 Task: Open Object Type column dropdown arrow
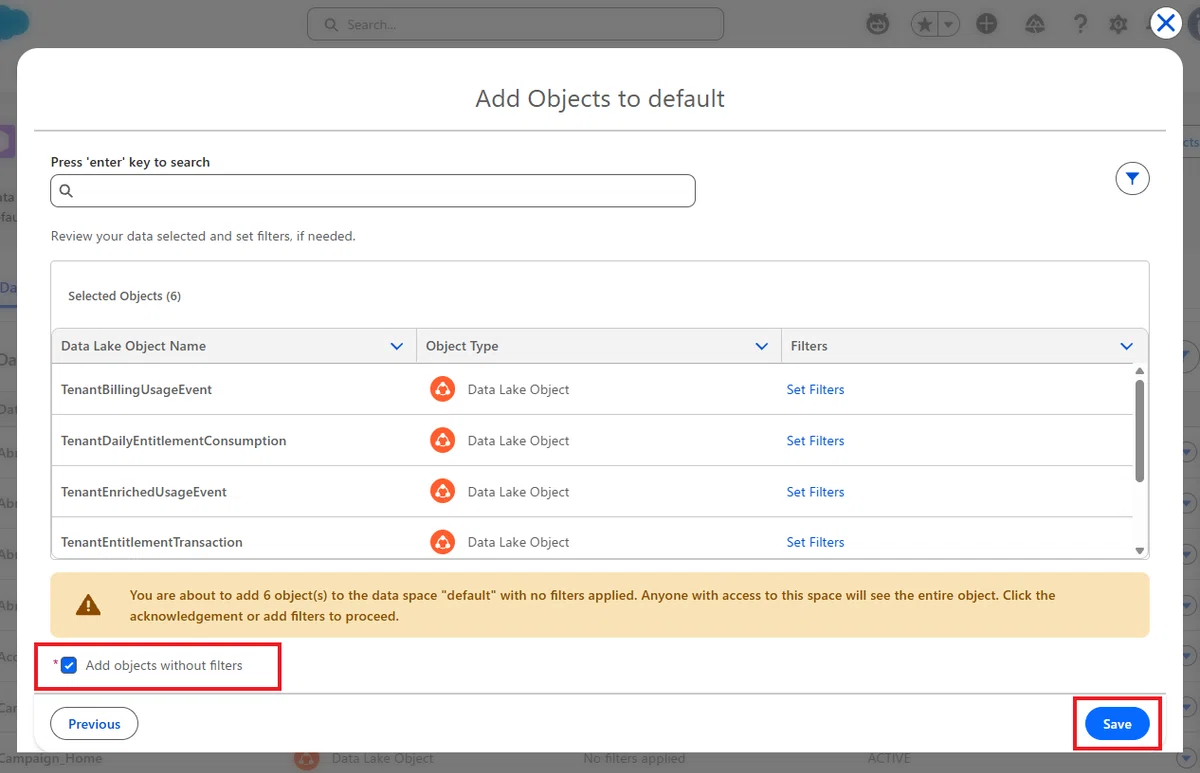[x=762, y=346]
